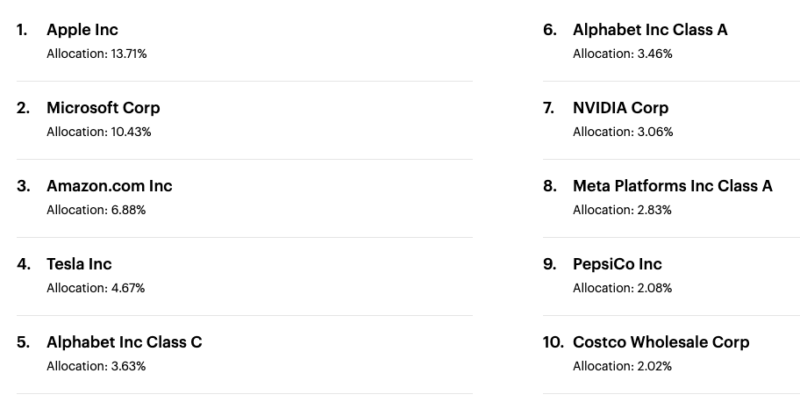Open the Amazon.com Inc entry

(109, 186)
